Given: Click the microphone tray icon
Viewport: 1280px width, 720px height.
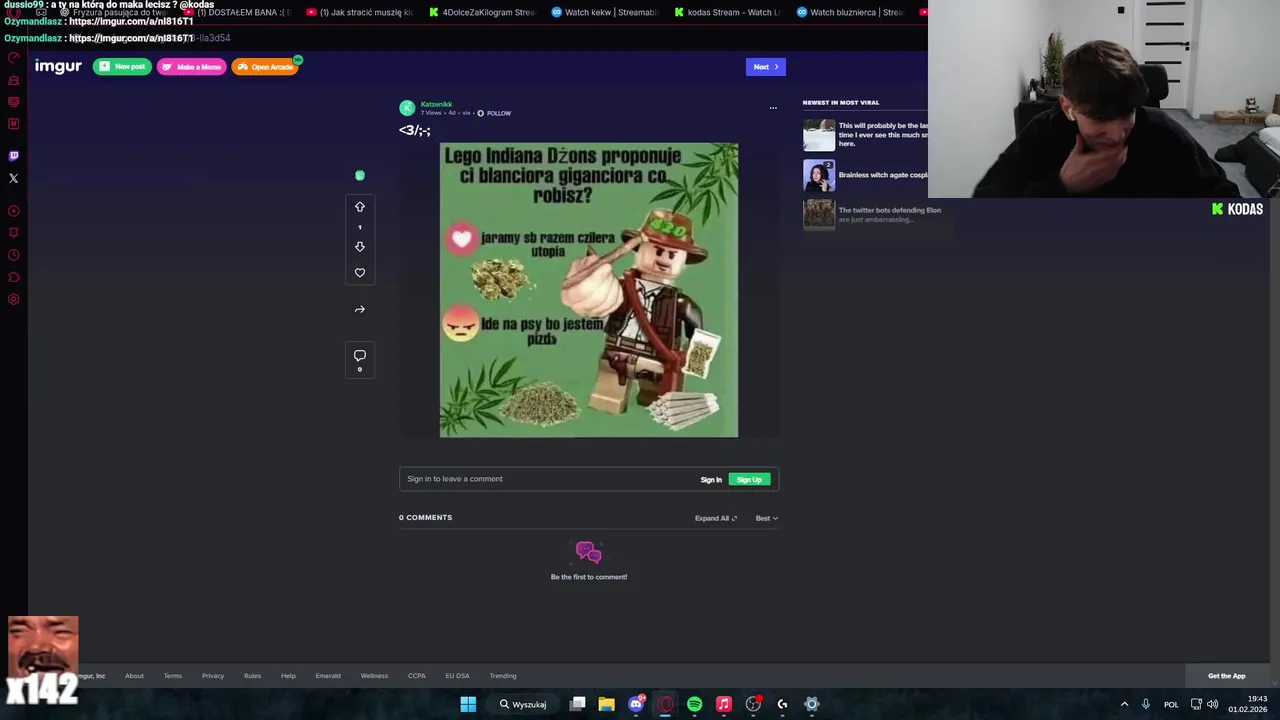Looking at the screenshot, I should (x=1146, y=704).
